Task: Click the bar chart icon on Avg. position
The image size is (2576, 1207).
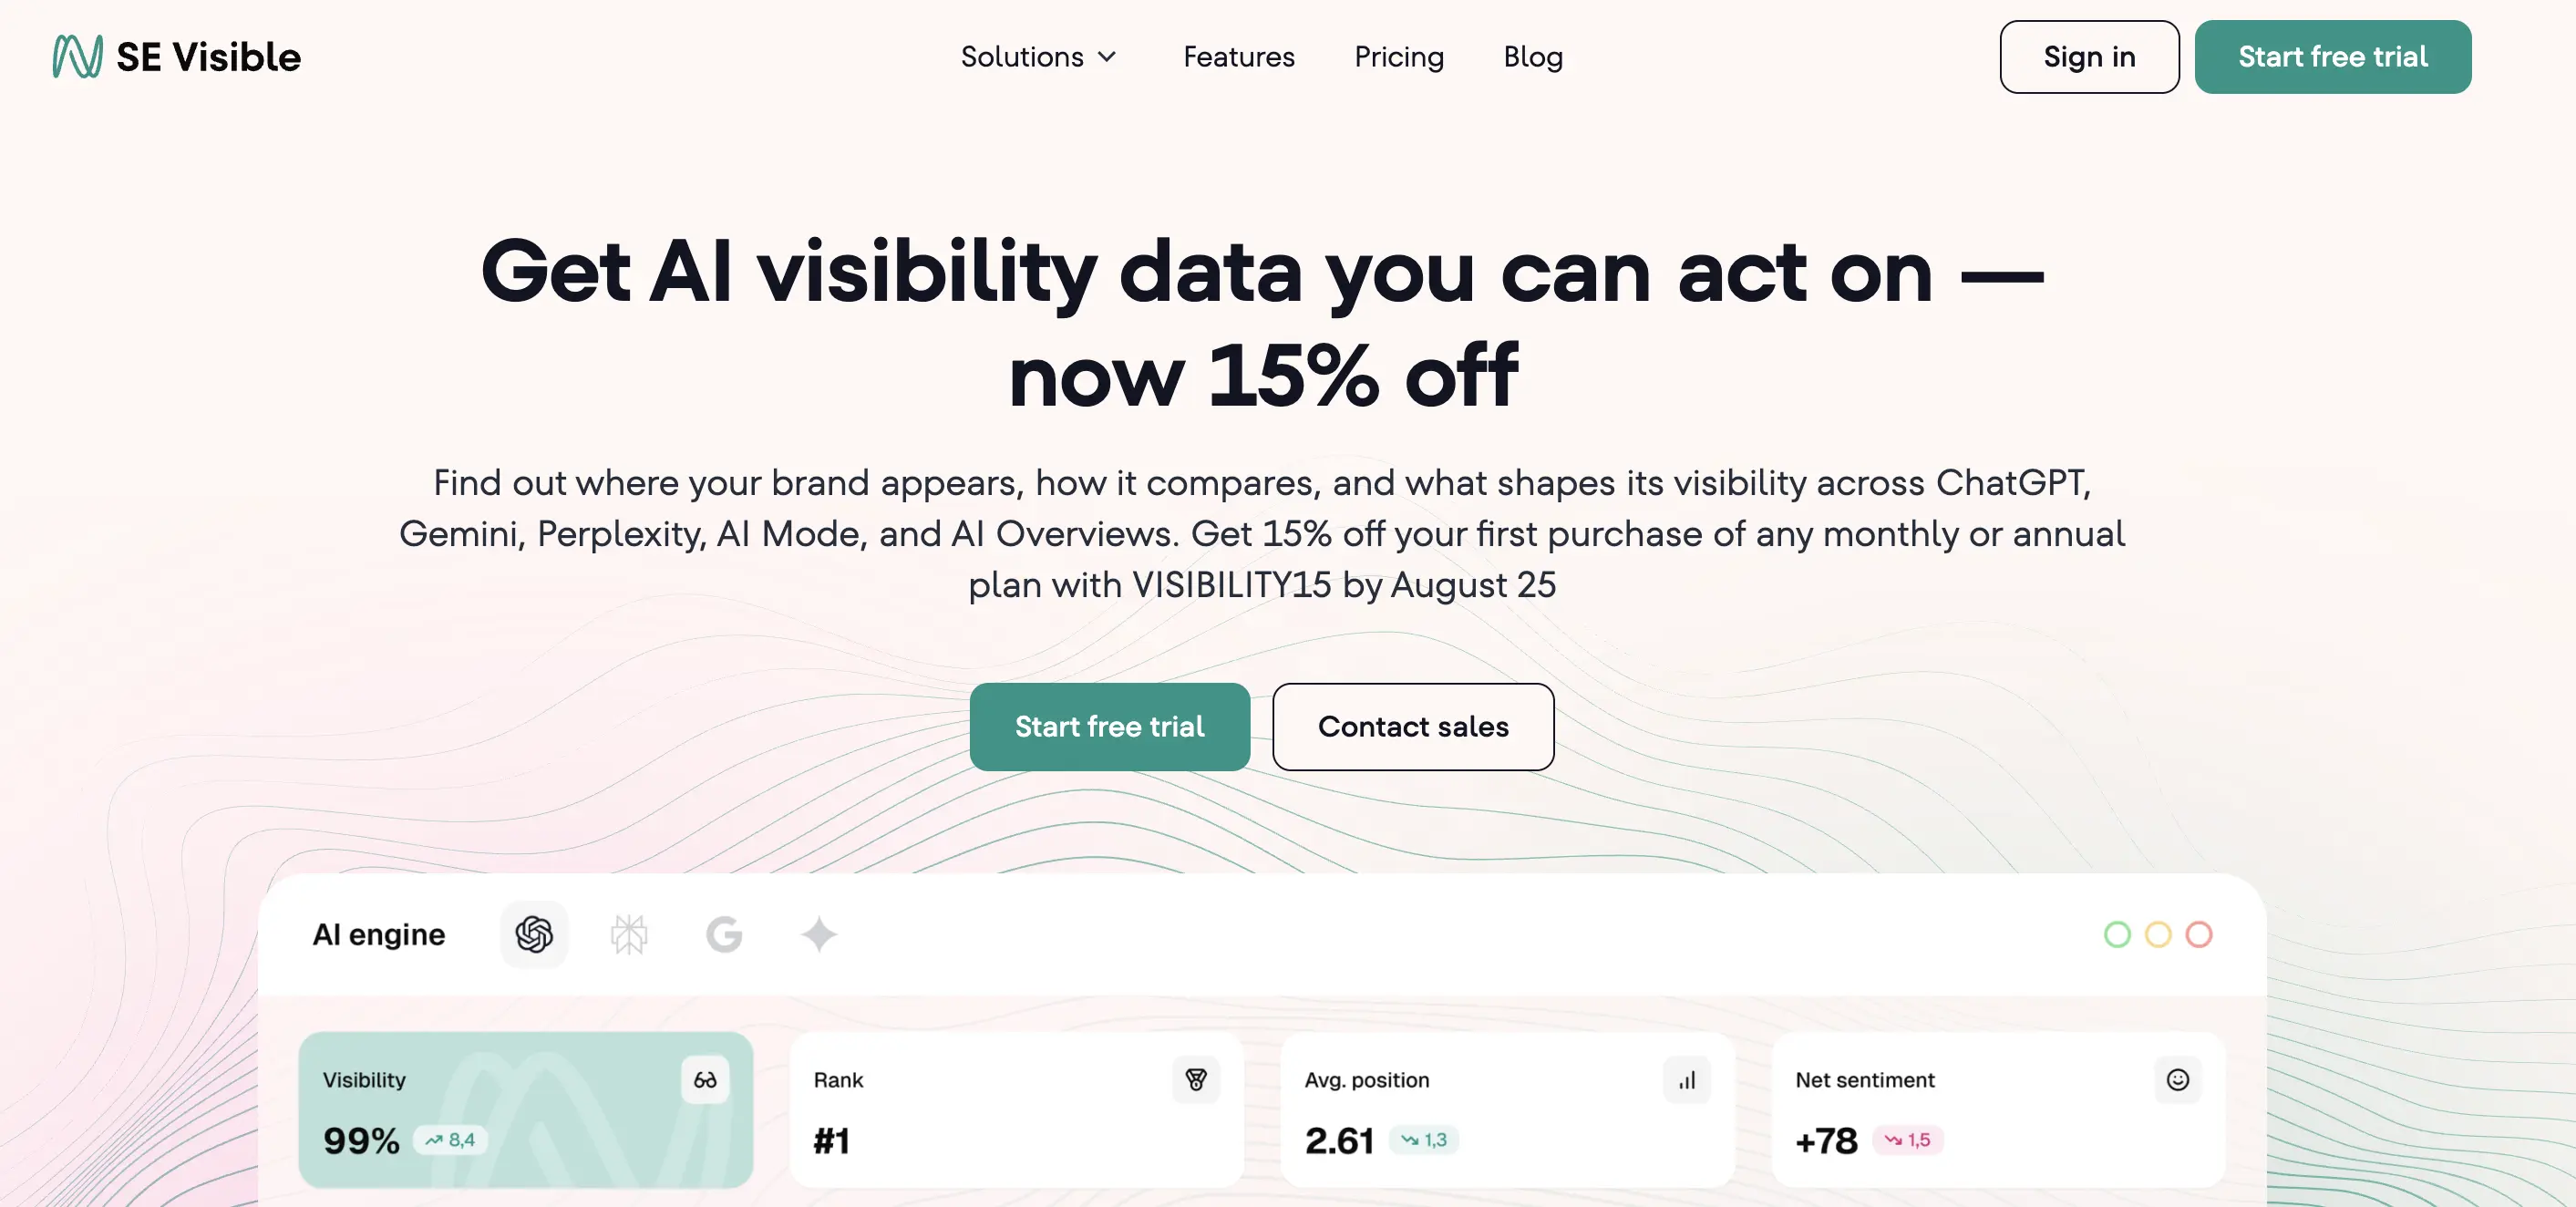Action: pyautogui.click(x=1687, y=1079)
